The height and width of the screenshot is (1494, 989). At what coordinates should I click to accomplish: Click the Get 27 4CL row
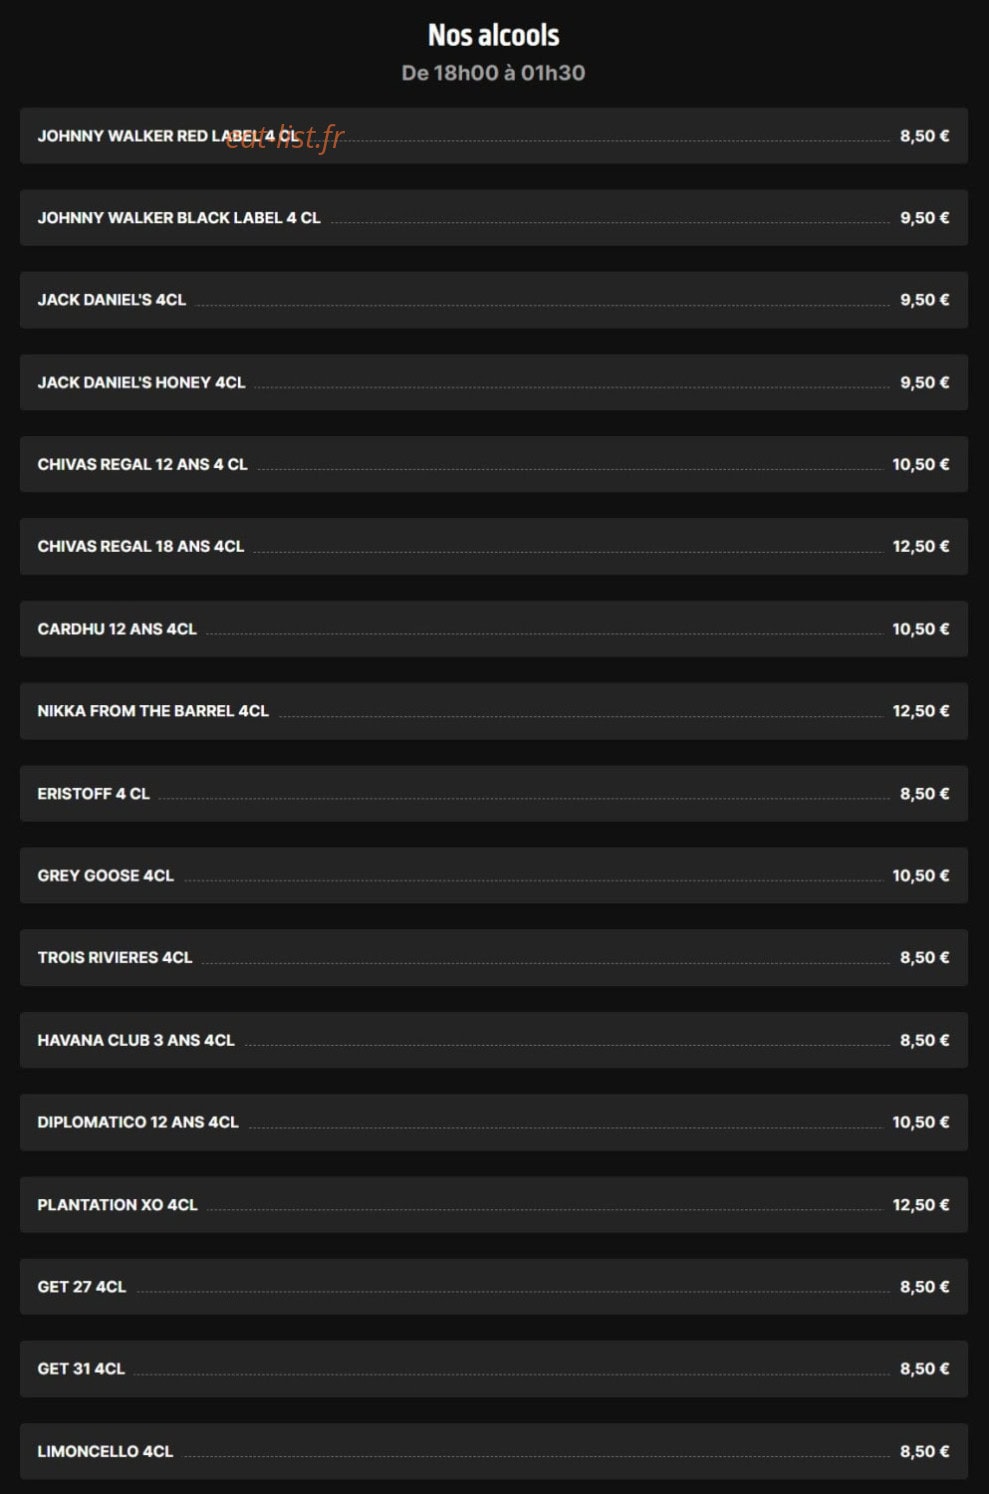(493, 1286)
